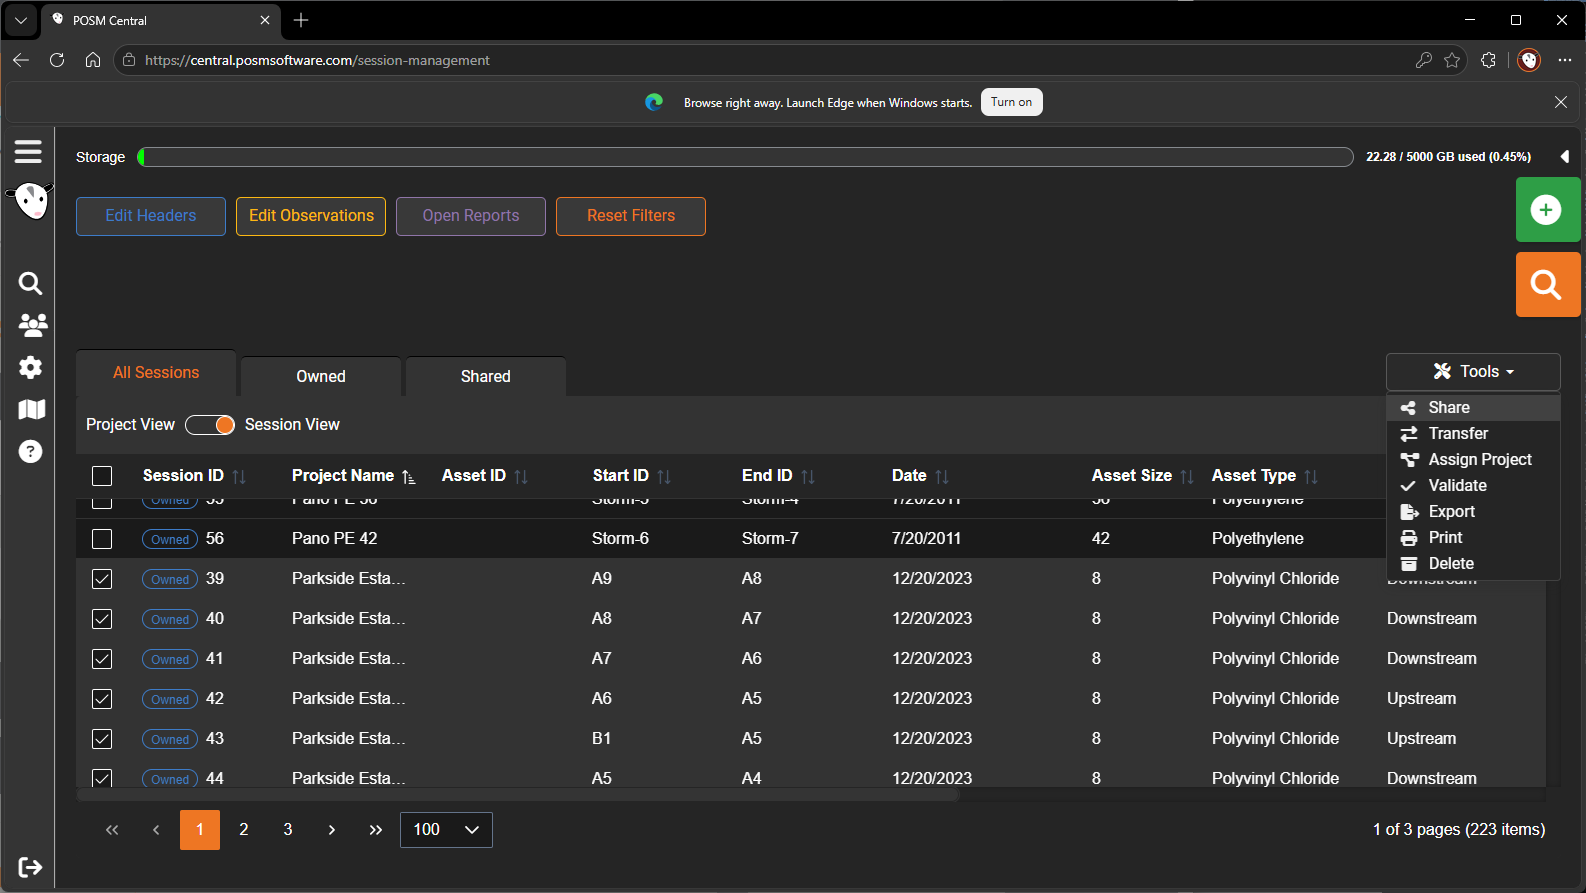Image resolution: width=1586 pixels, height=893 pixels.
Task: Open the users group icon in sidebar
Action: tap(32, 325)
